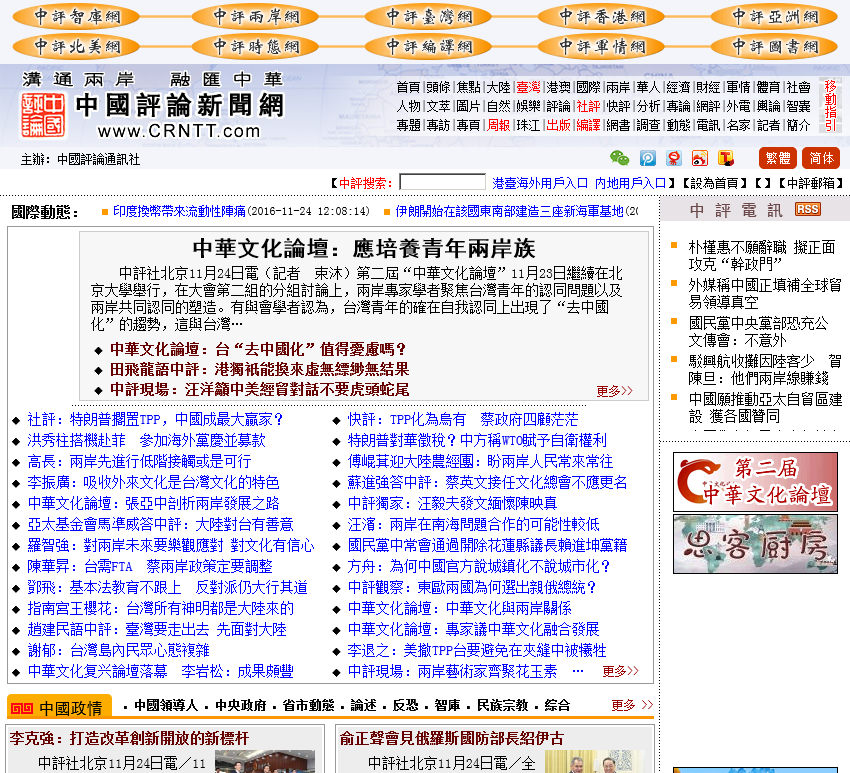Select 臺灣 in the navigation menu
Screen dimensions: 850x773
pyautogui.click(x=528, y=87)
